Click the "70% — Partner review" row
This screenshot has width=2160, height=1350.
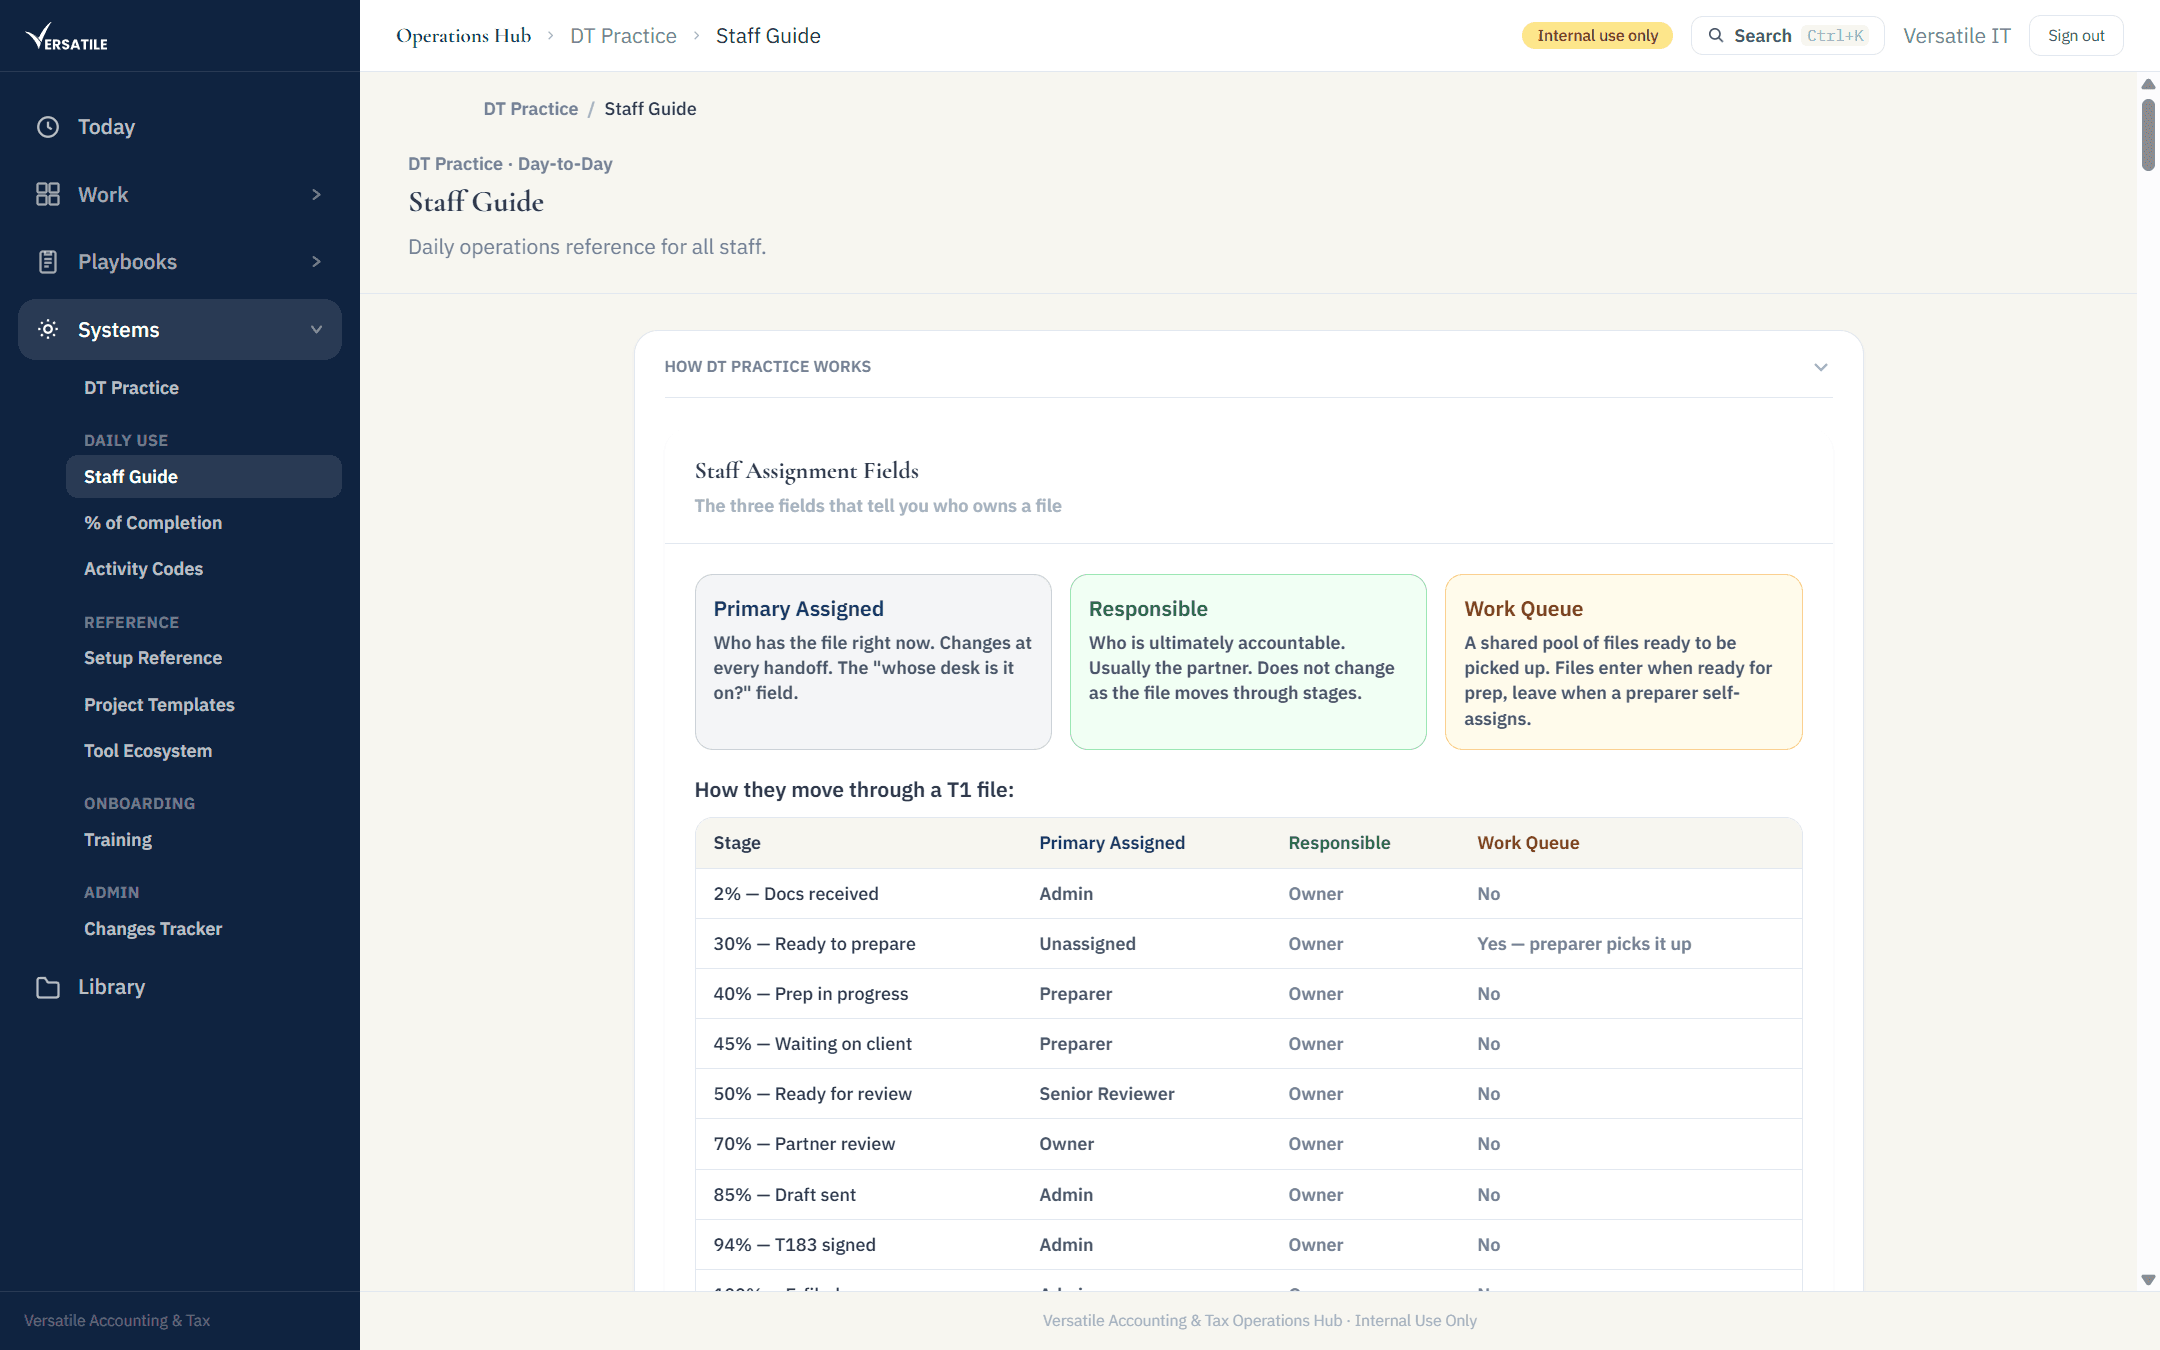(1248, 1144)
